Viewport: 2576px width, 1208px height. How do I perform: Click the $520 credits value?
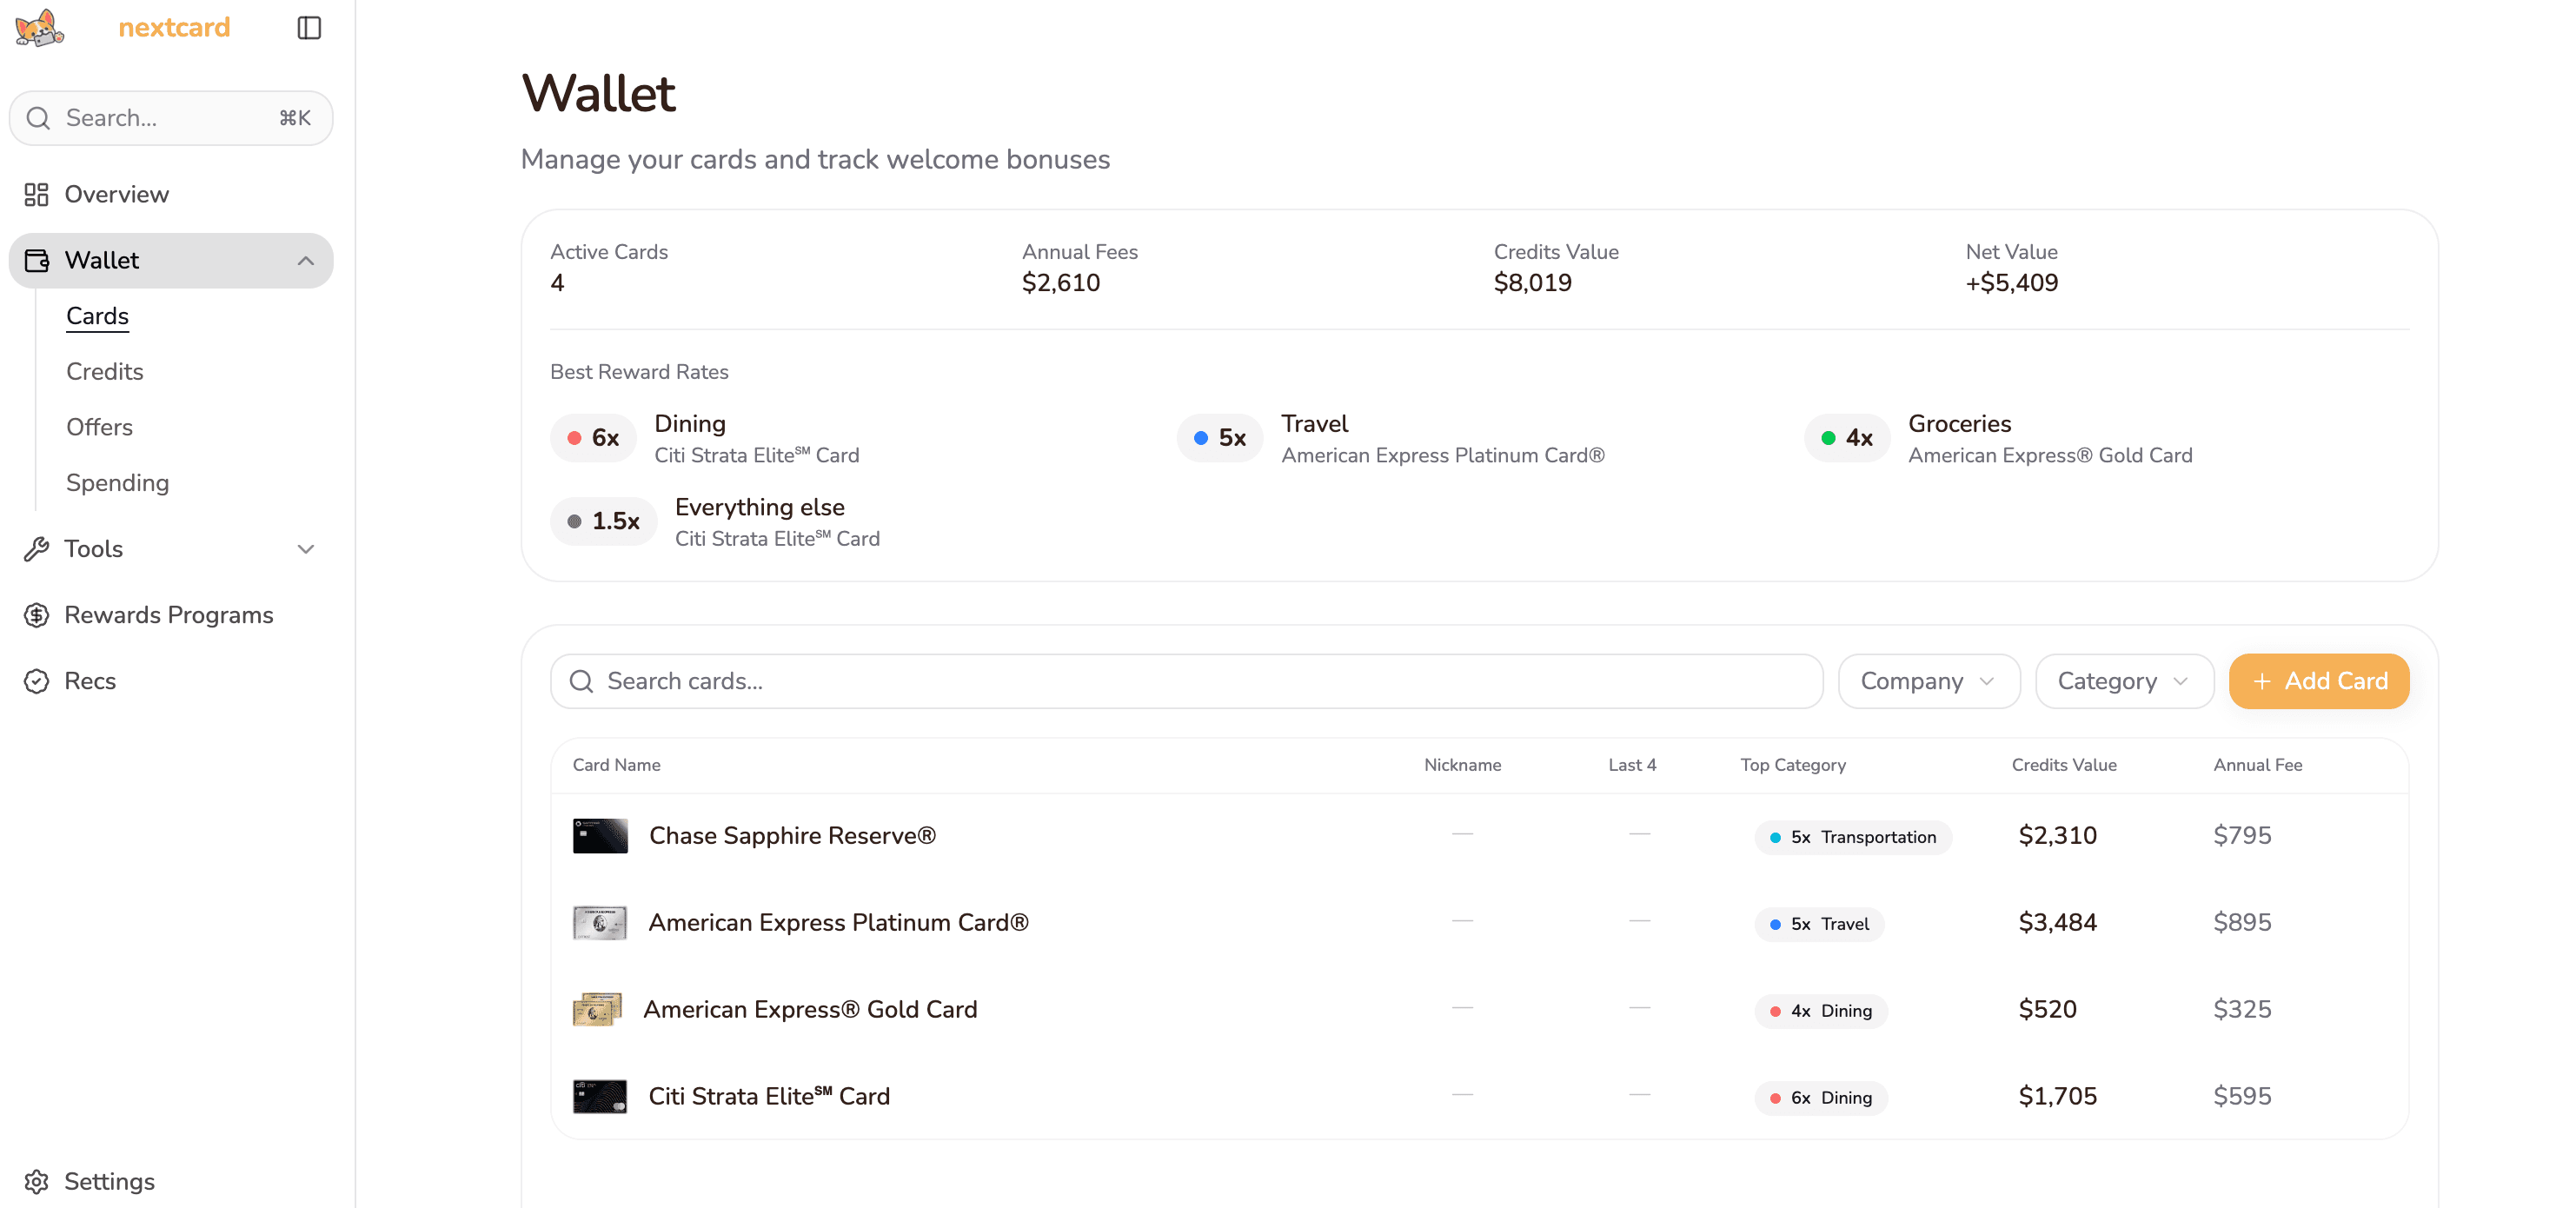(x=2047, y=1010)
